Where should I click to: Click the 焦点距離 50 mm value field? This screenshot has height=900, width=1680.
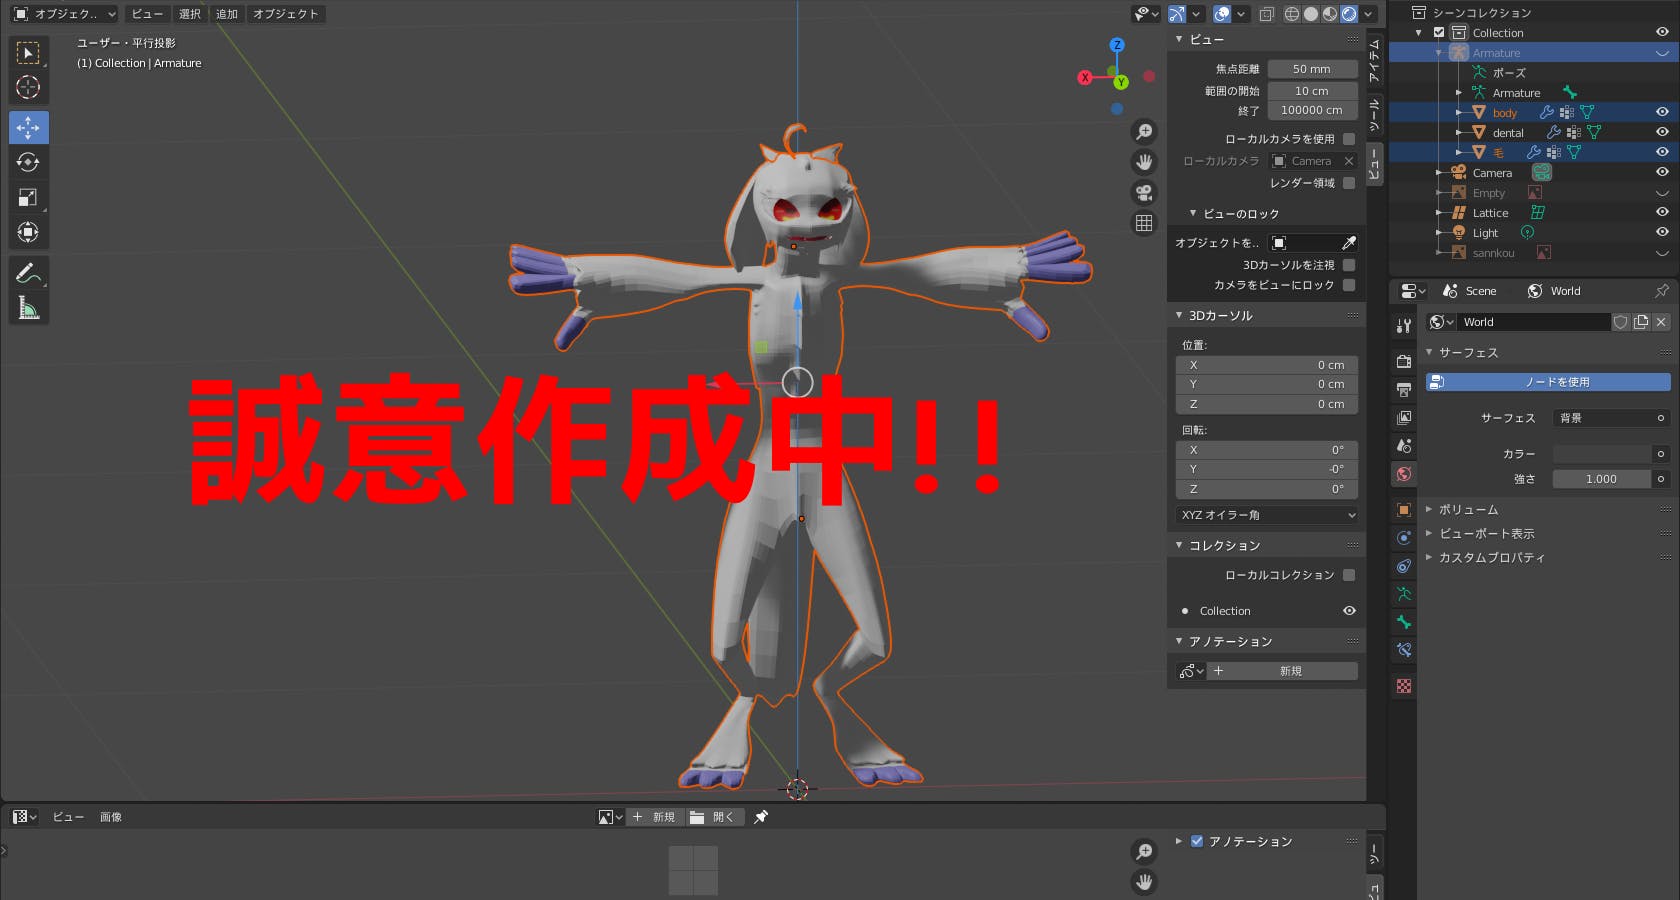(x=1311, y=68)
